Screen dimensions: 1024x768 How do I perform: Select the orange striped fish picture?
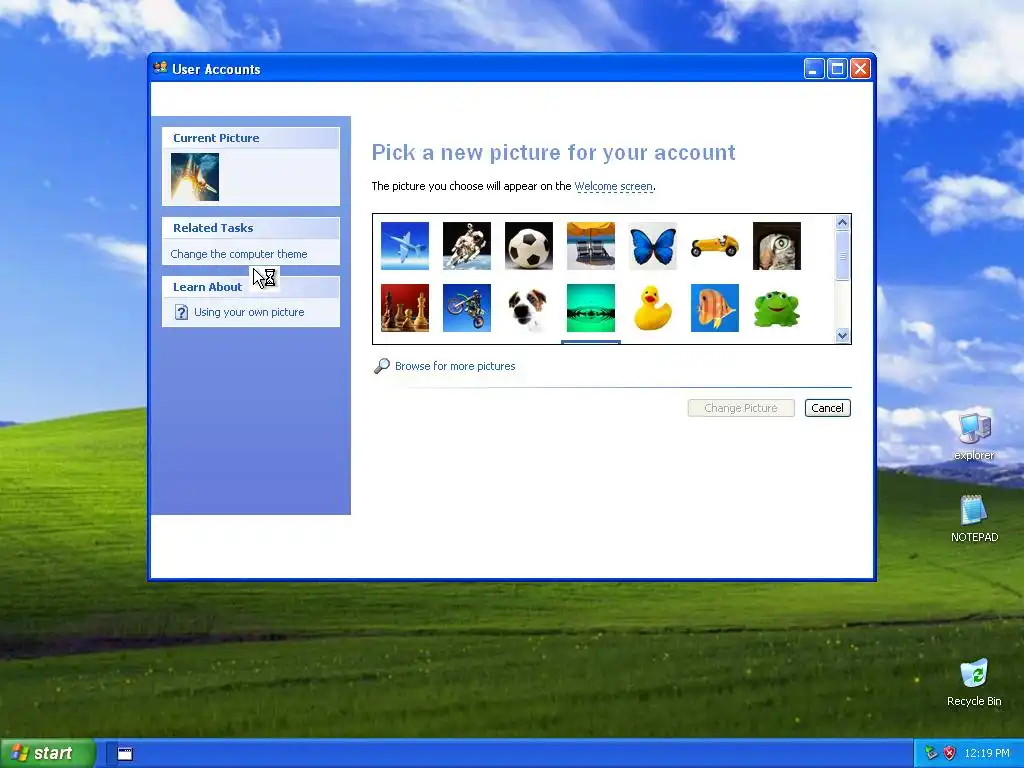[715, 308]
